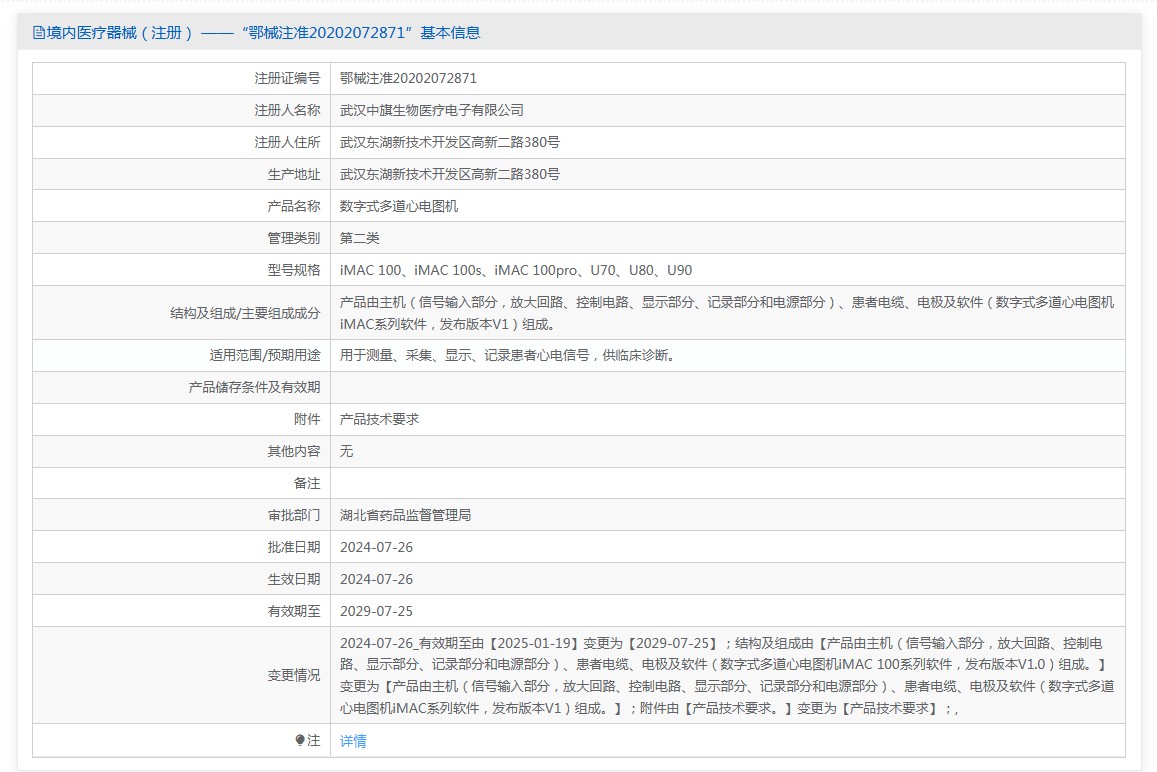
Task: Click product name 数字式多道心电图机 cell
Action: click(x=399, y=206)
